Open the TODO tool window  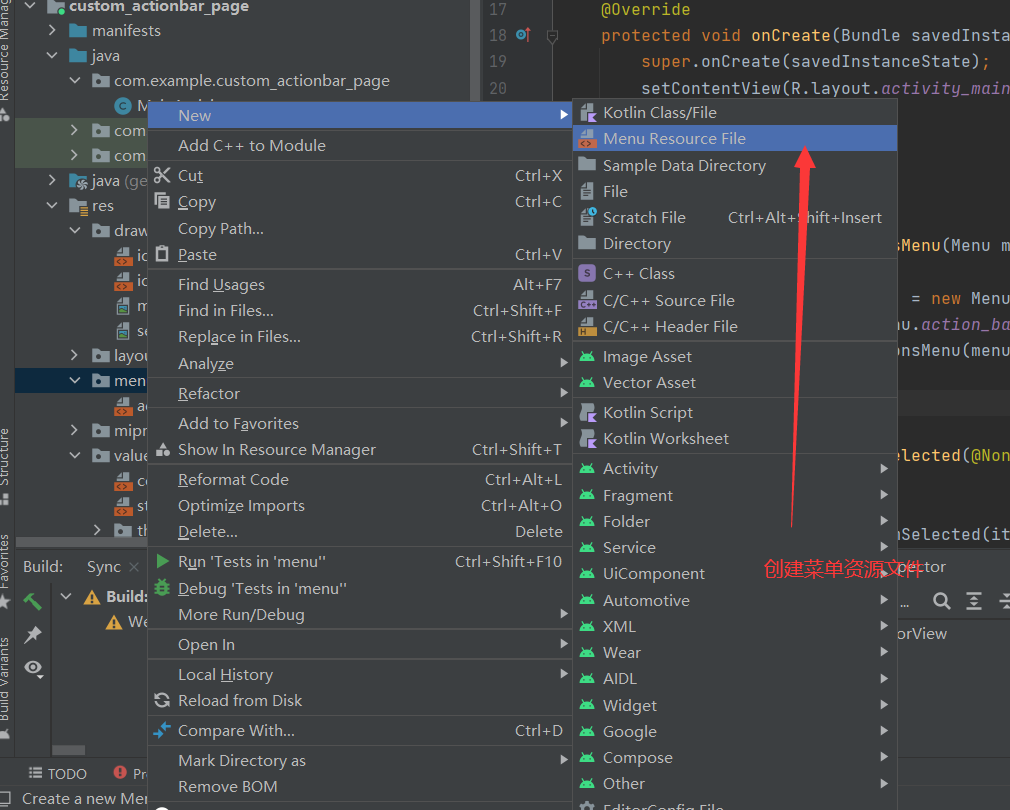click(x=58, y=773)
